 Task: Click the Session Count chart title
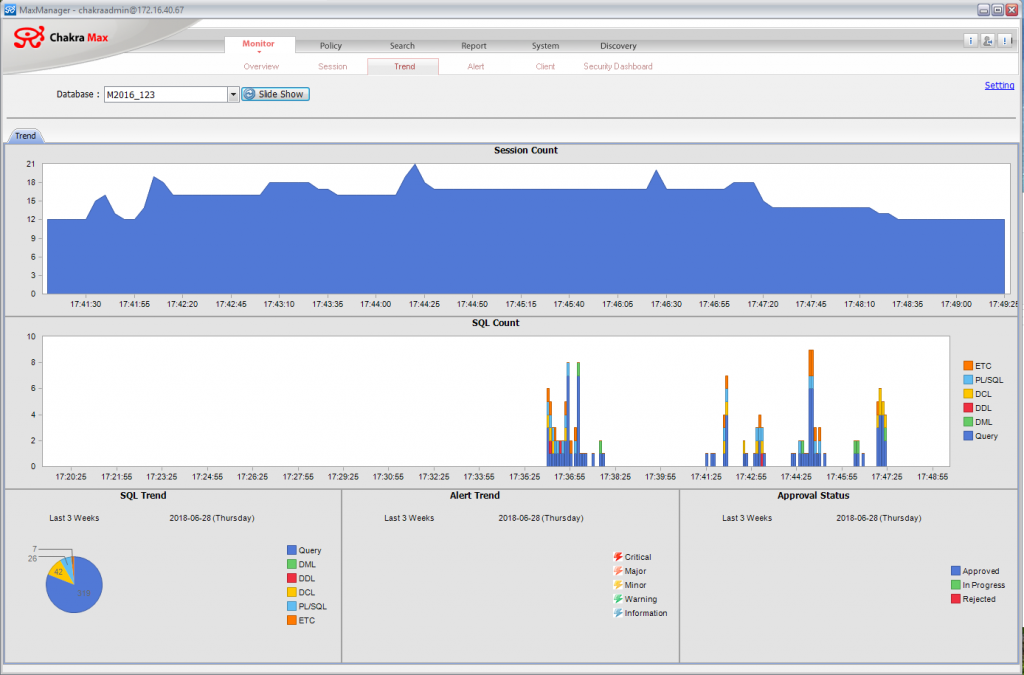[x=526, y=150]
